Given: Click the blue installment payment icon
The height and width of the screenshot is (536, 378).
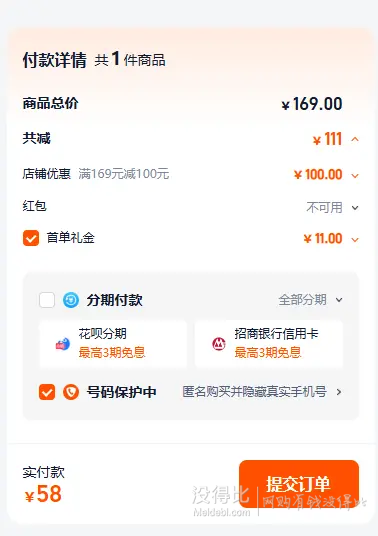Looking at the screenshot, I should [x=71, y=300].
